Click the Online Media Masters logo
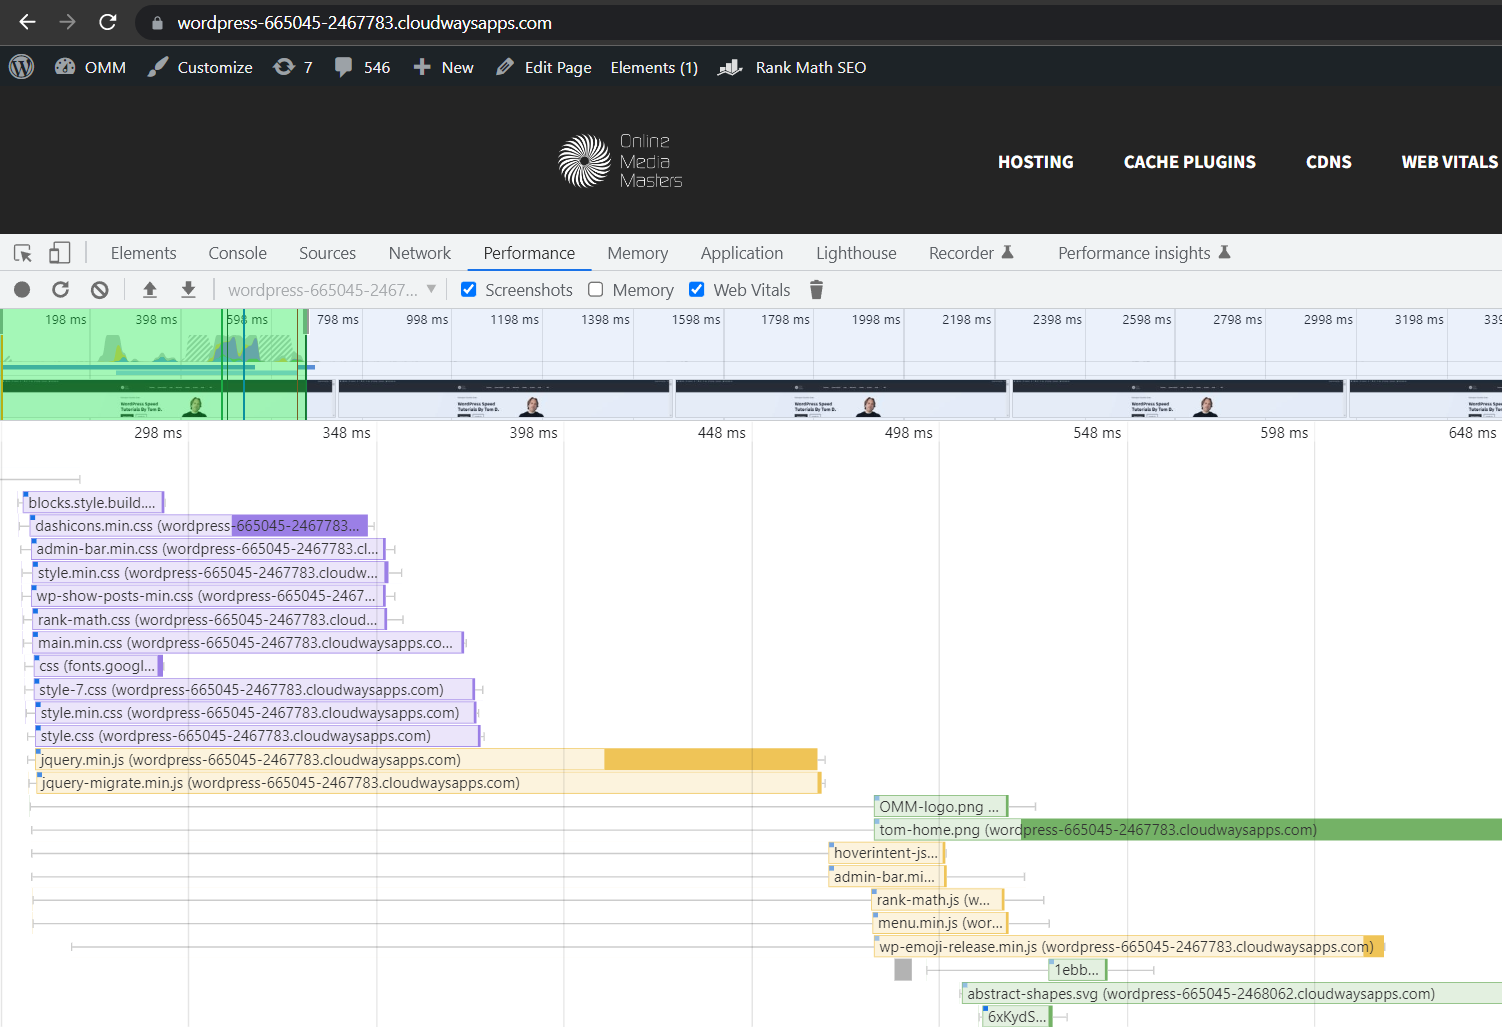 (620, 161)
